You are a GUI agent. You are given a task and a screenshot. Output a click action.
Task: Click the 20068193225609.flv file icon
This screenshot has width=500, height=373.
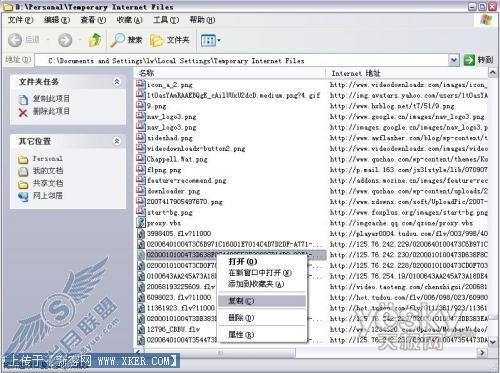[141, 287]
